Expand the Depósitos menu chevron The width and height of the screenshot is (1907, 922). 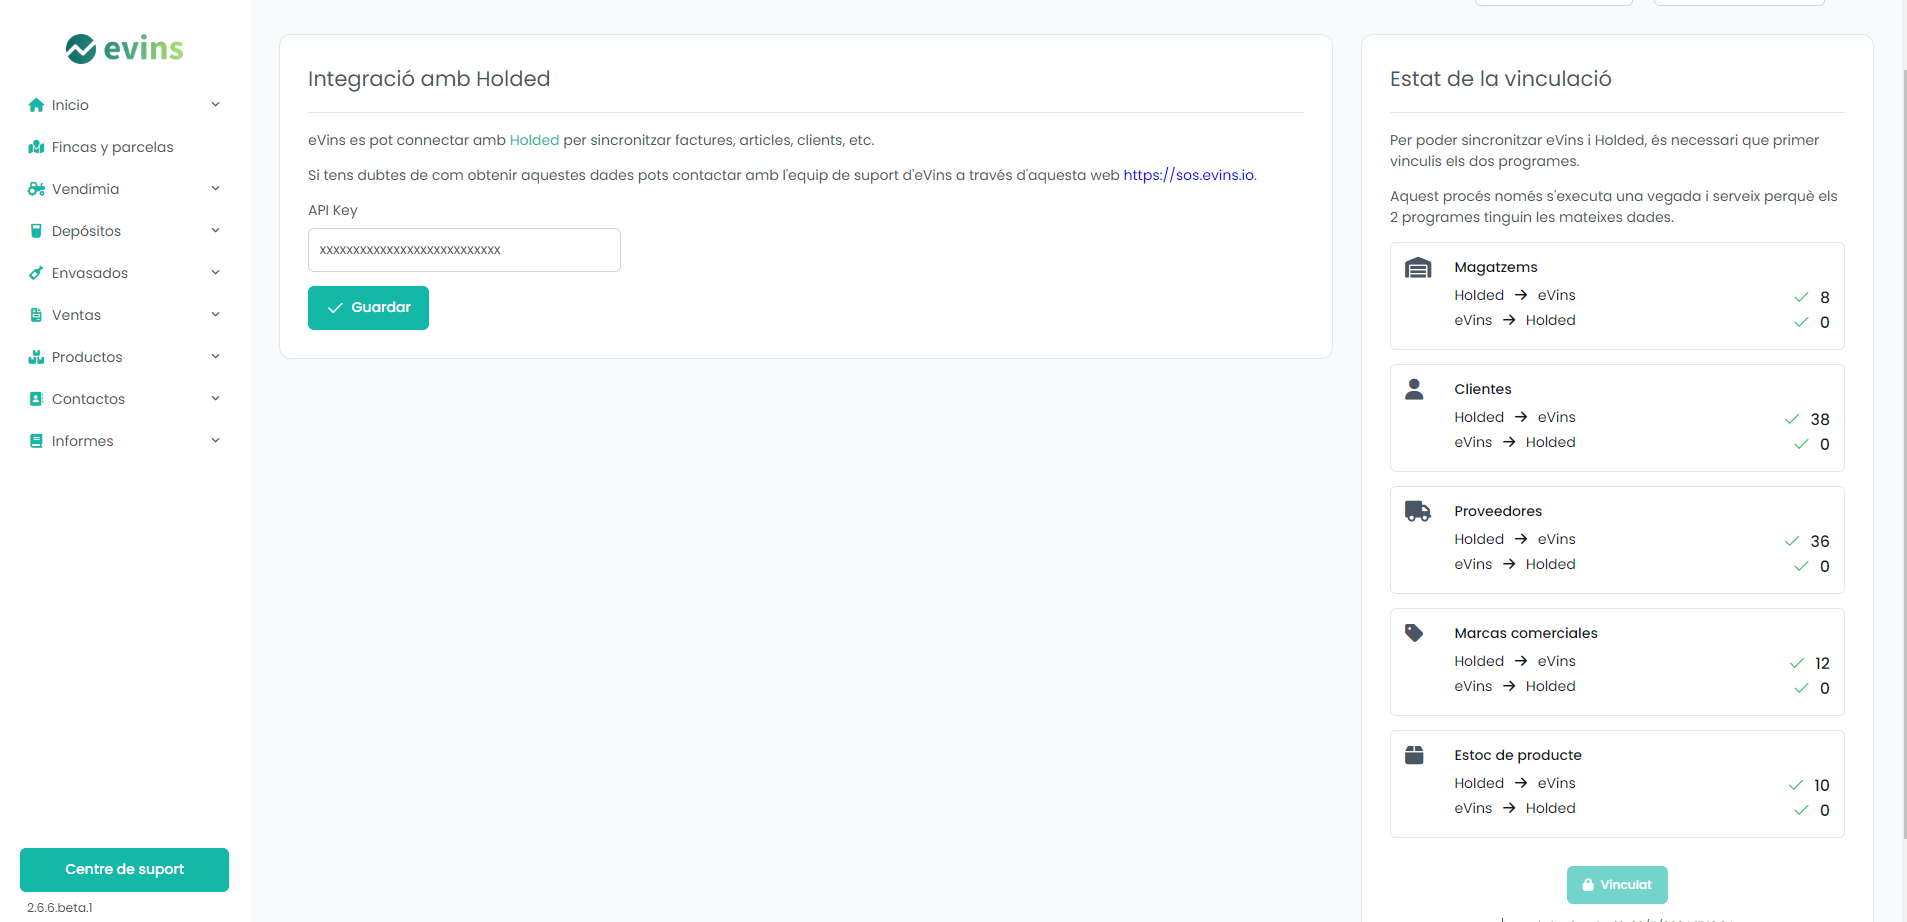[x=215, y=231]
